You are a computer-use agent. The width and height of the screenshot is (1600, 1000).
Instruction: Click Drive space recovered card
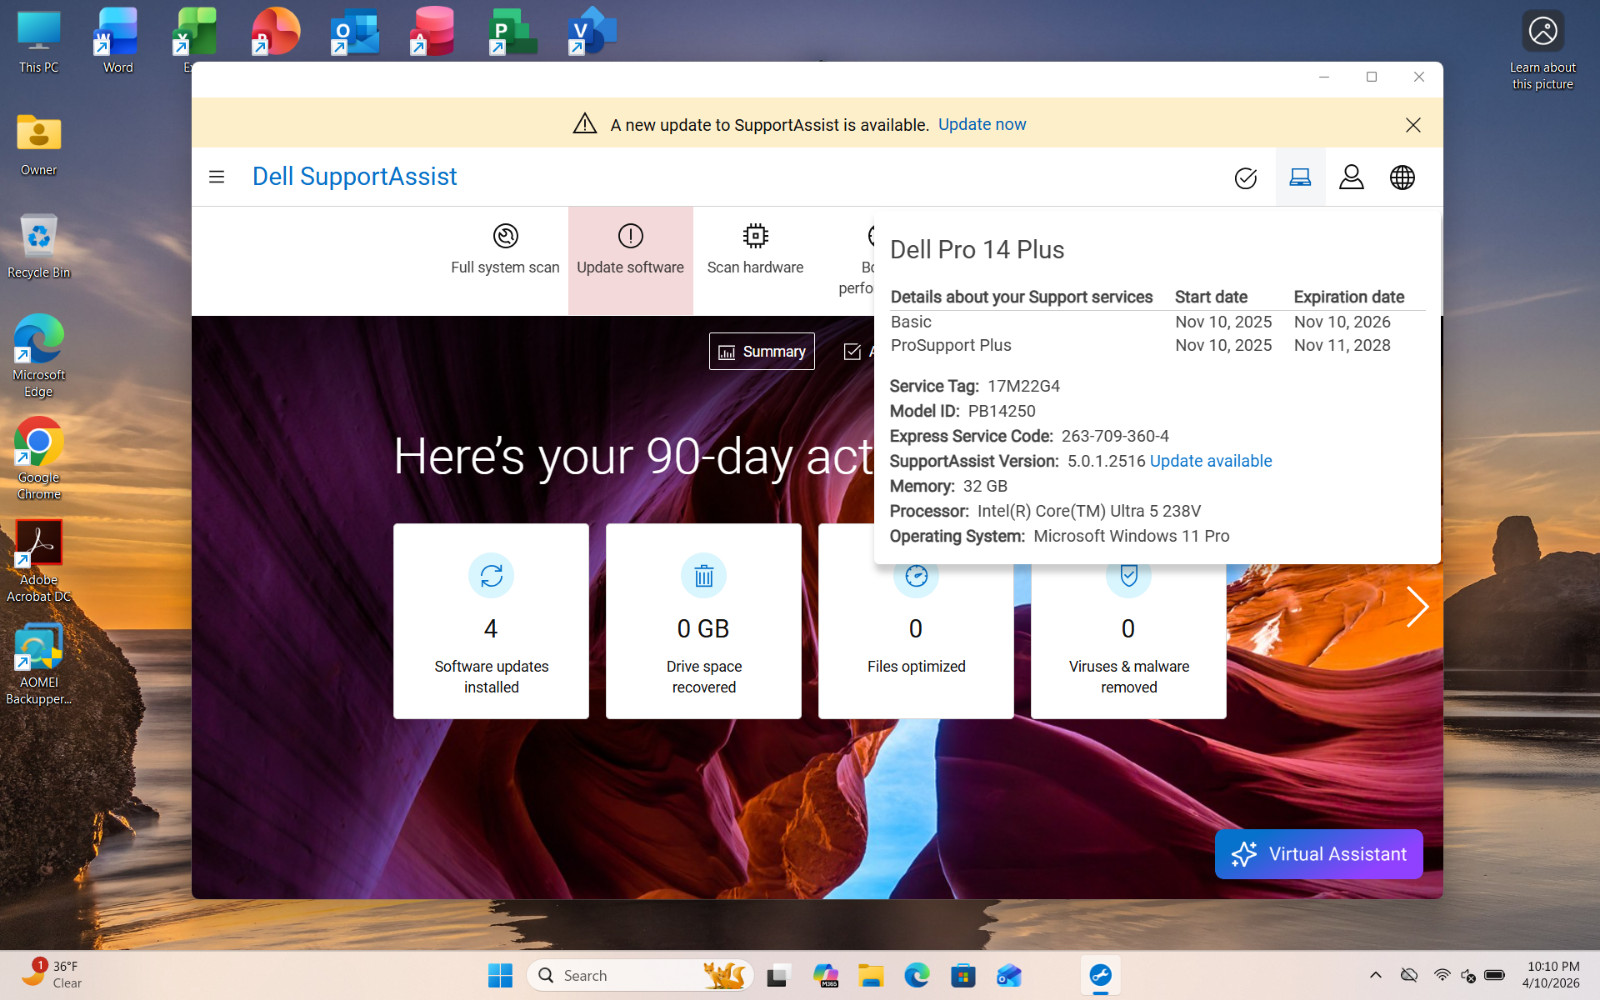coord(704,621)
